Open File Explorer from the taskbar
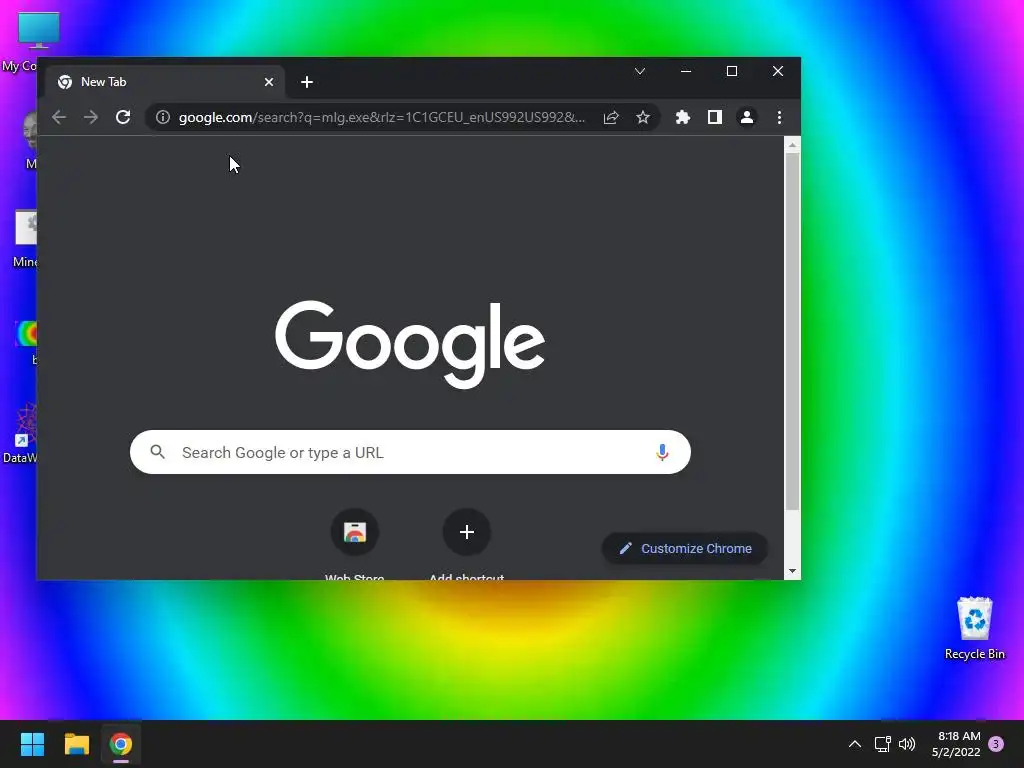This screenshot has height=768, width=1024. (x=77, y=744)
